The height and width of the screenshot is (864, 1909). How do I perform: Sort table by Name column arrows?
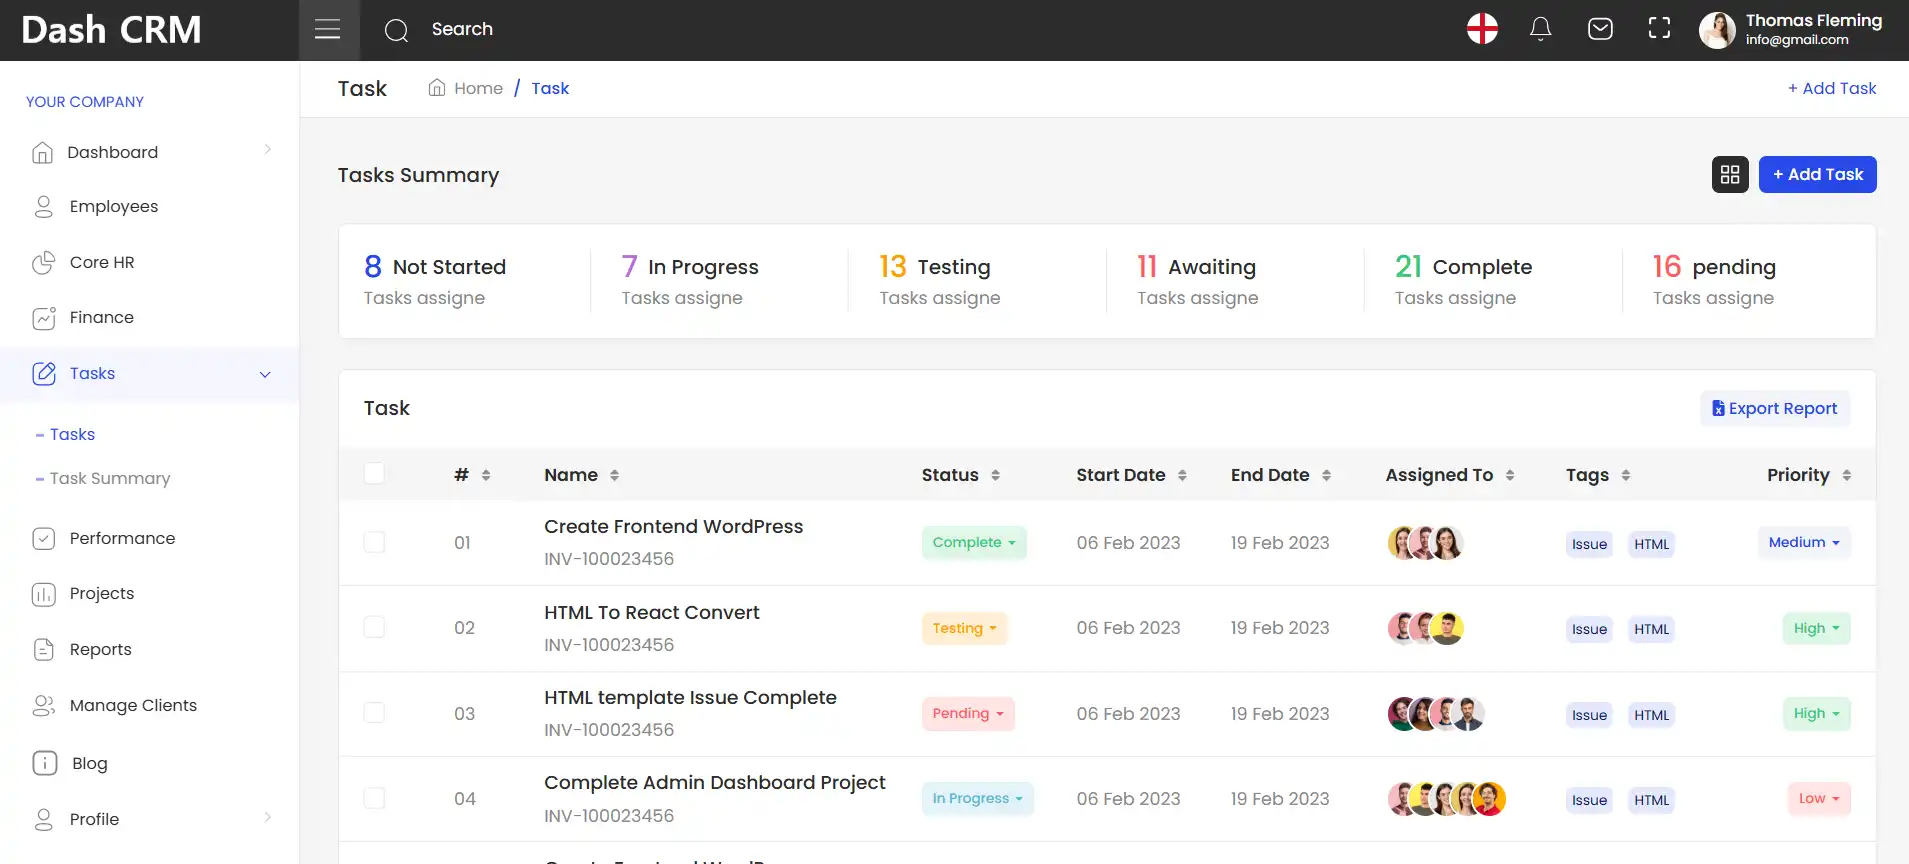point(614,475)
